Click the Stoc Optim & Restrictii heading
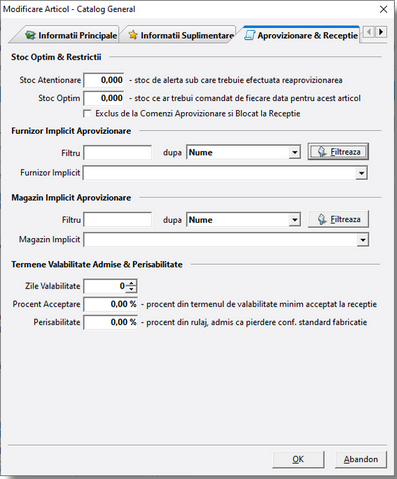 pyautogui.click(x=56, y=57)
